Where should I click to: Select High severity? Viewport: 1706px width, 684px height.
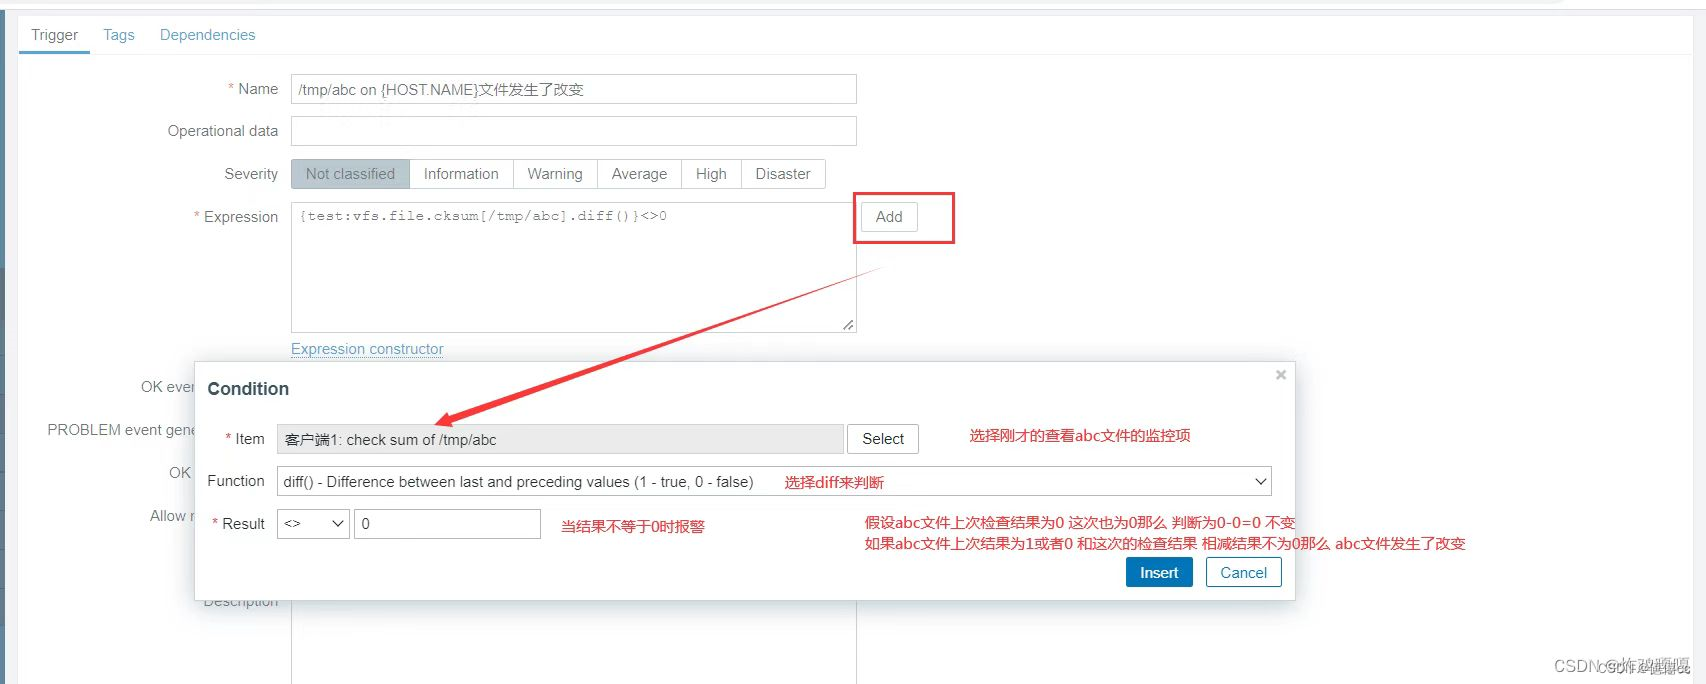coord(711,174)
